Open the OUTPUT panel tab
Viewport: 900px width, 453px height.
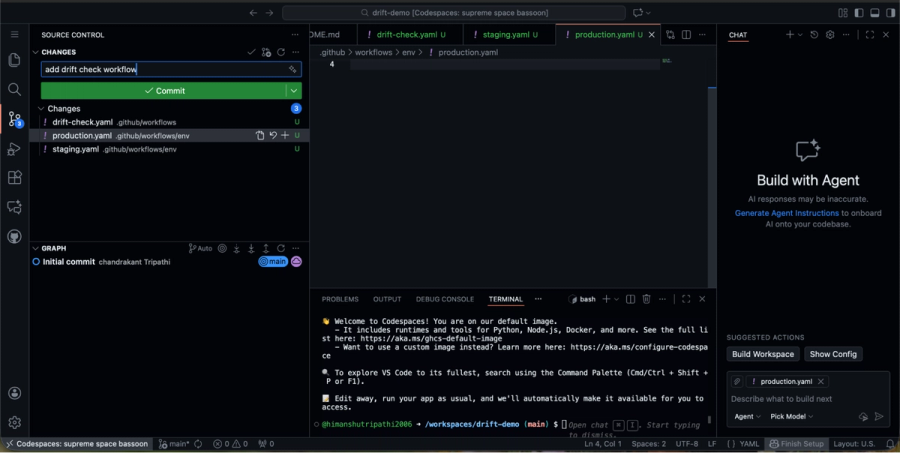387,299
